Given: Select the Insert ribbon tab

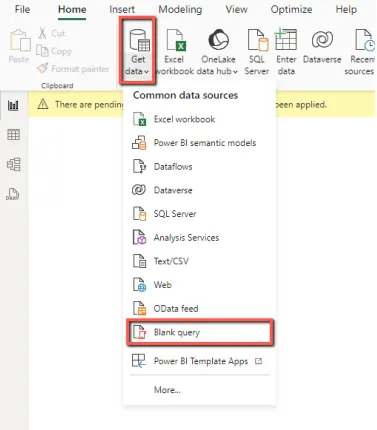Looking at the screenshot, I should tap(122, 9).
